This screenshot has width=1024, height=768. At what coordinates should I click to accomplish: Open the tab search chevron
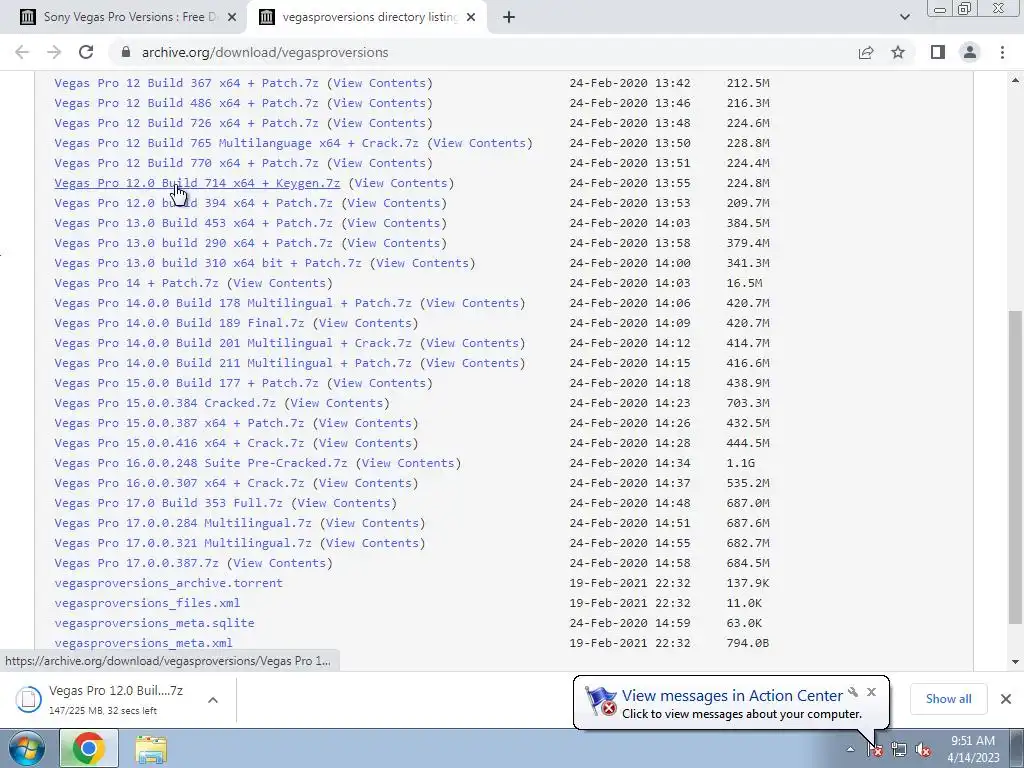click(x=904, y=17)
